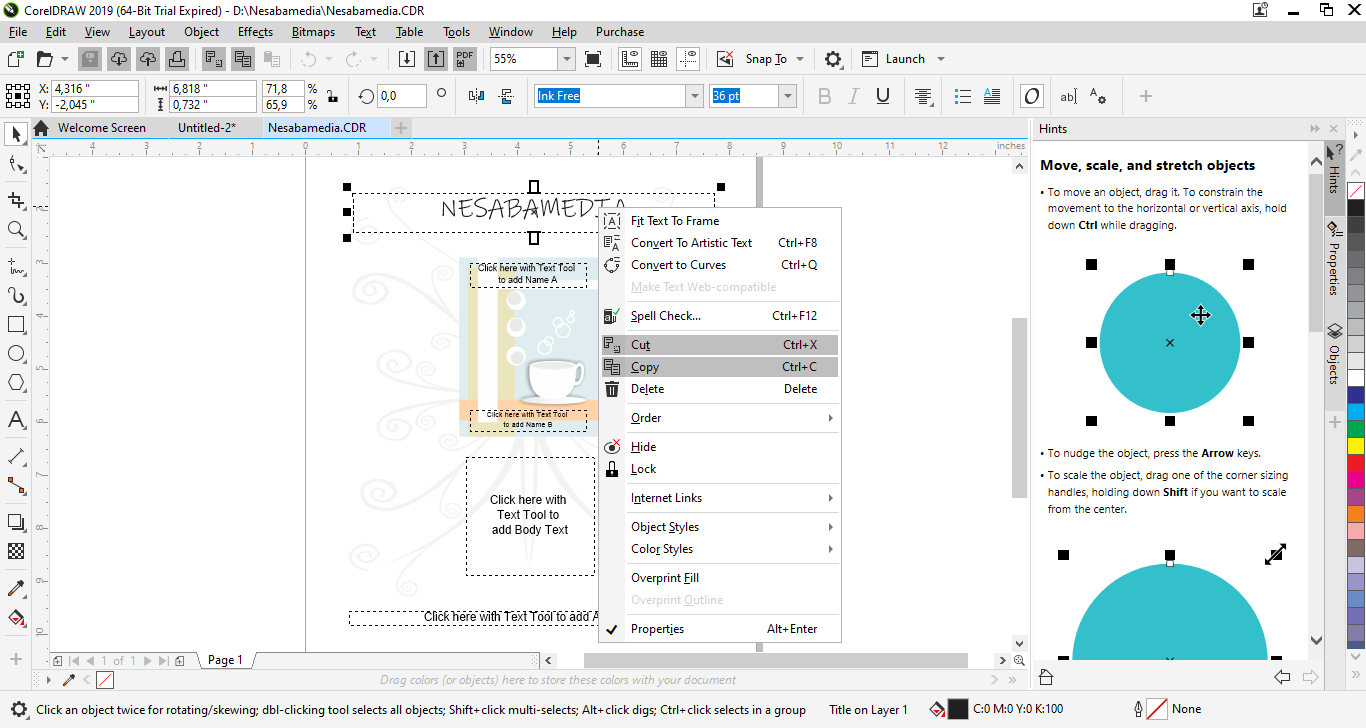Toggle the lock ratio padlock
The width and height of the screenshot is (1366, 728).
(332, 97)
